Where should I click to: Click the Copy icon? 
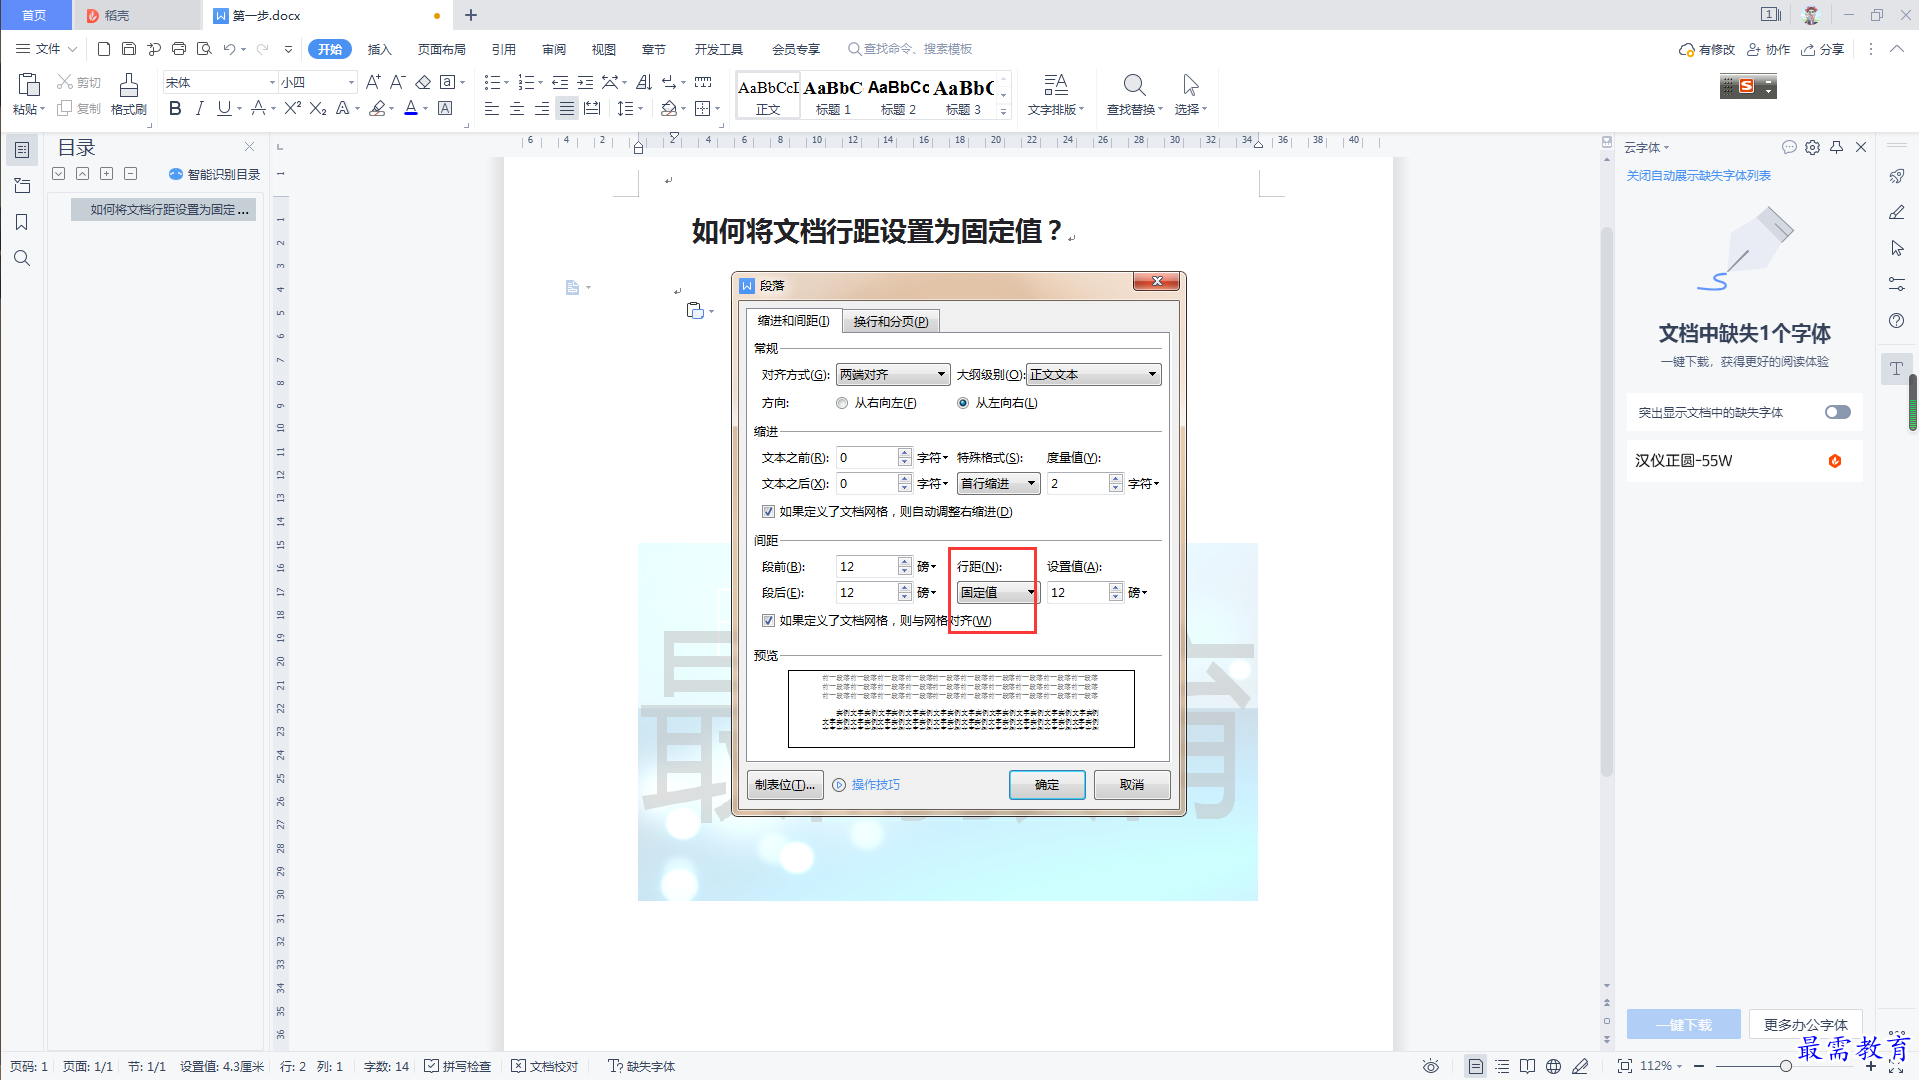(65, 108)
